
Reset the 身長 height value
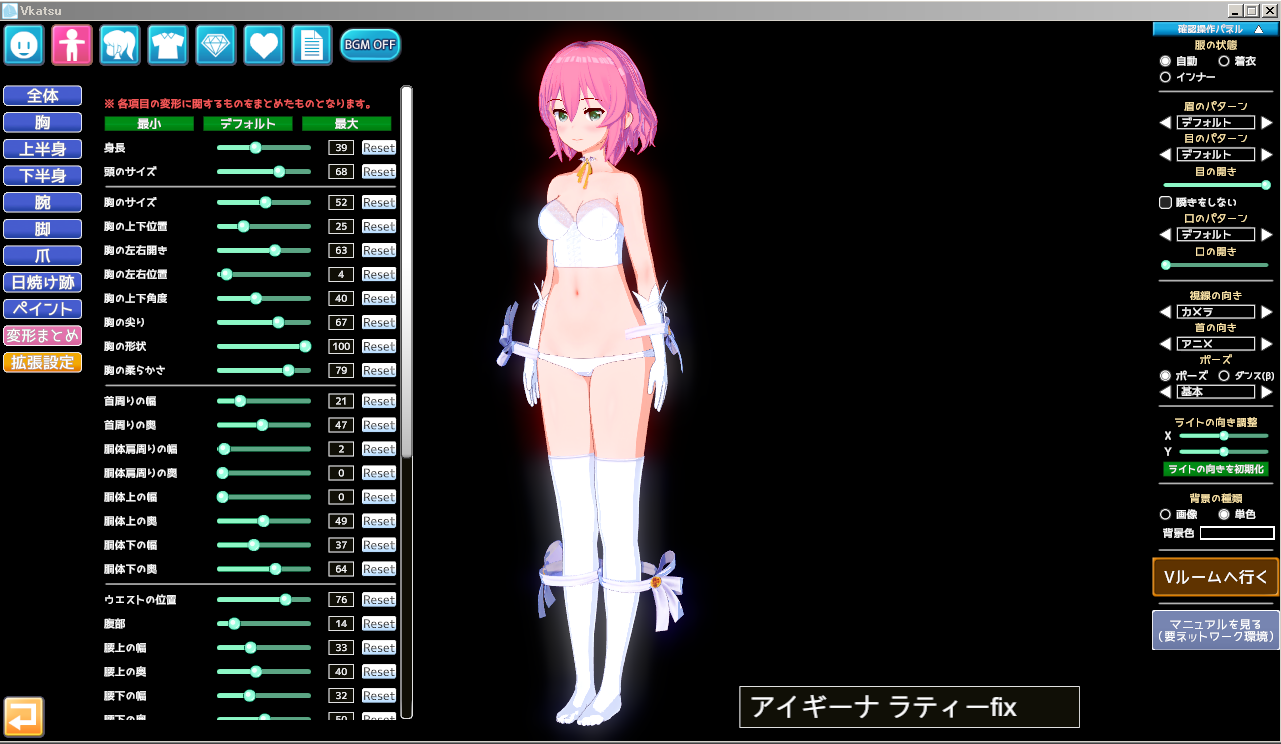click(x=378, y=148)
